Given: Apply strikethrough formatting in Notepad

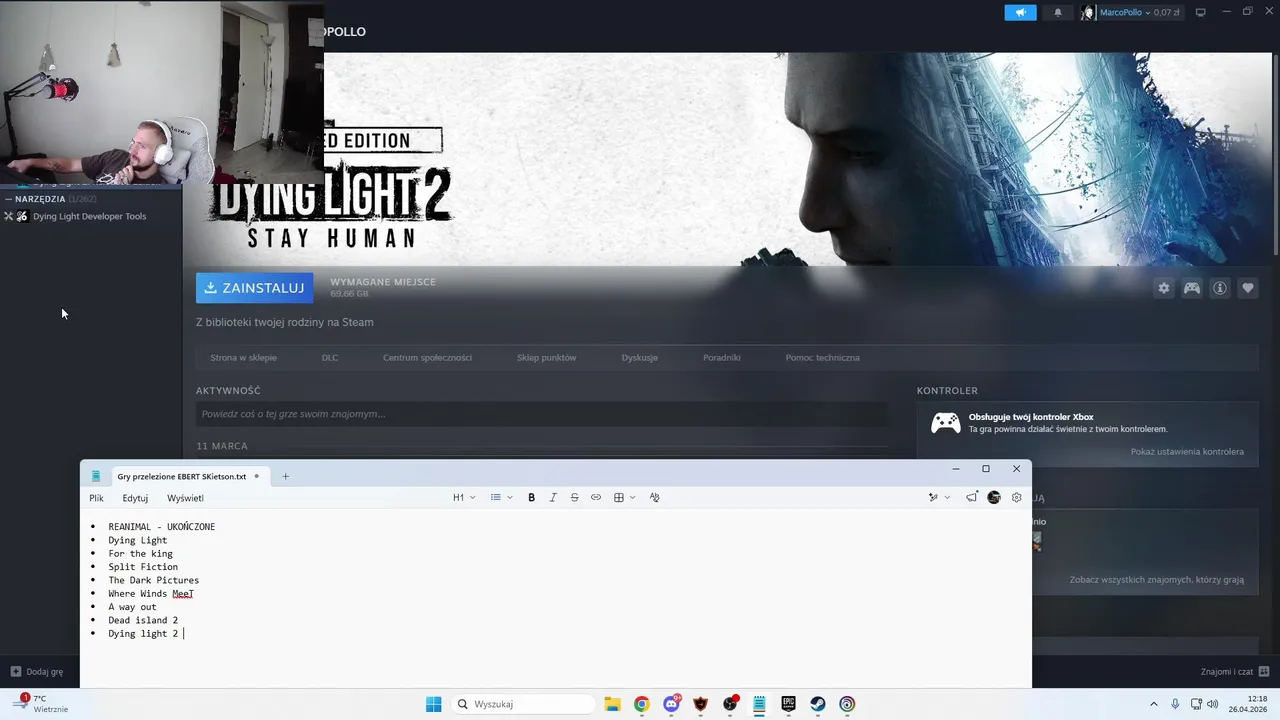Looking at the screenshot, I should 574,497.
